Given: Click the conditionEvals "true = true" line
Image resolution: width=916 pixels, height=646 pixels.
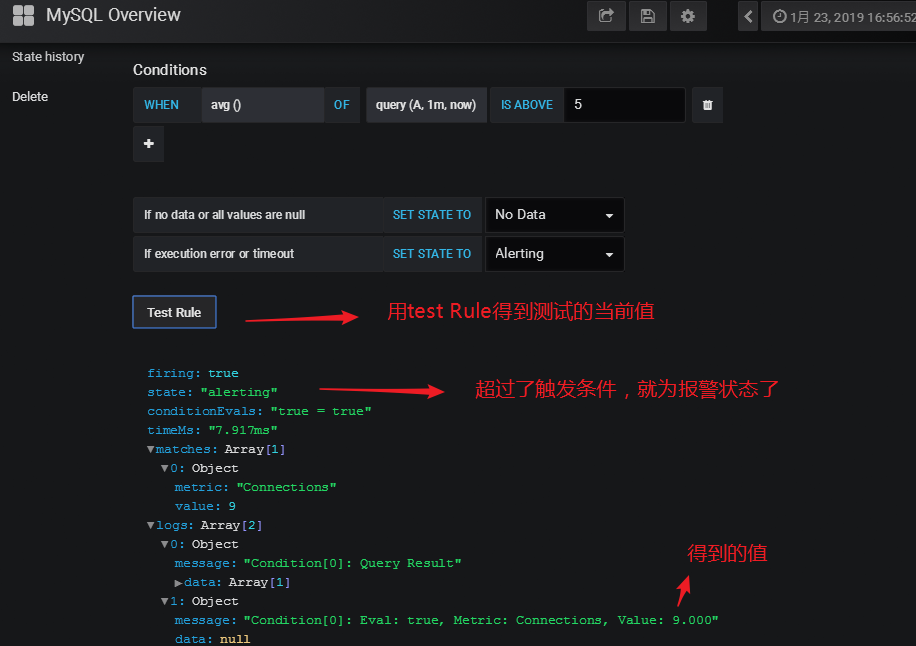Looking at the screenshot, I should 259,411.
